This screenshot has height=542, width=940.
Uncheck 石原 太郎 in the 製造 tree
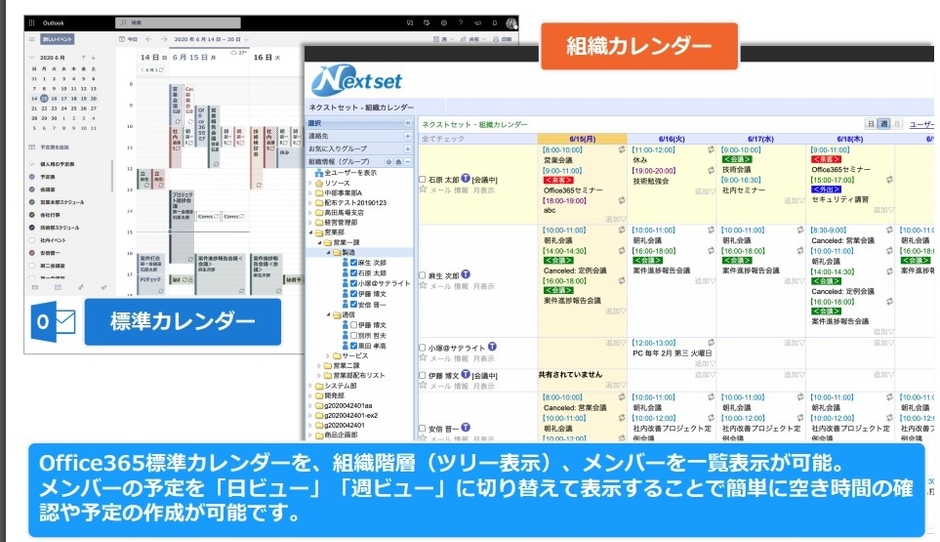354,273
